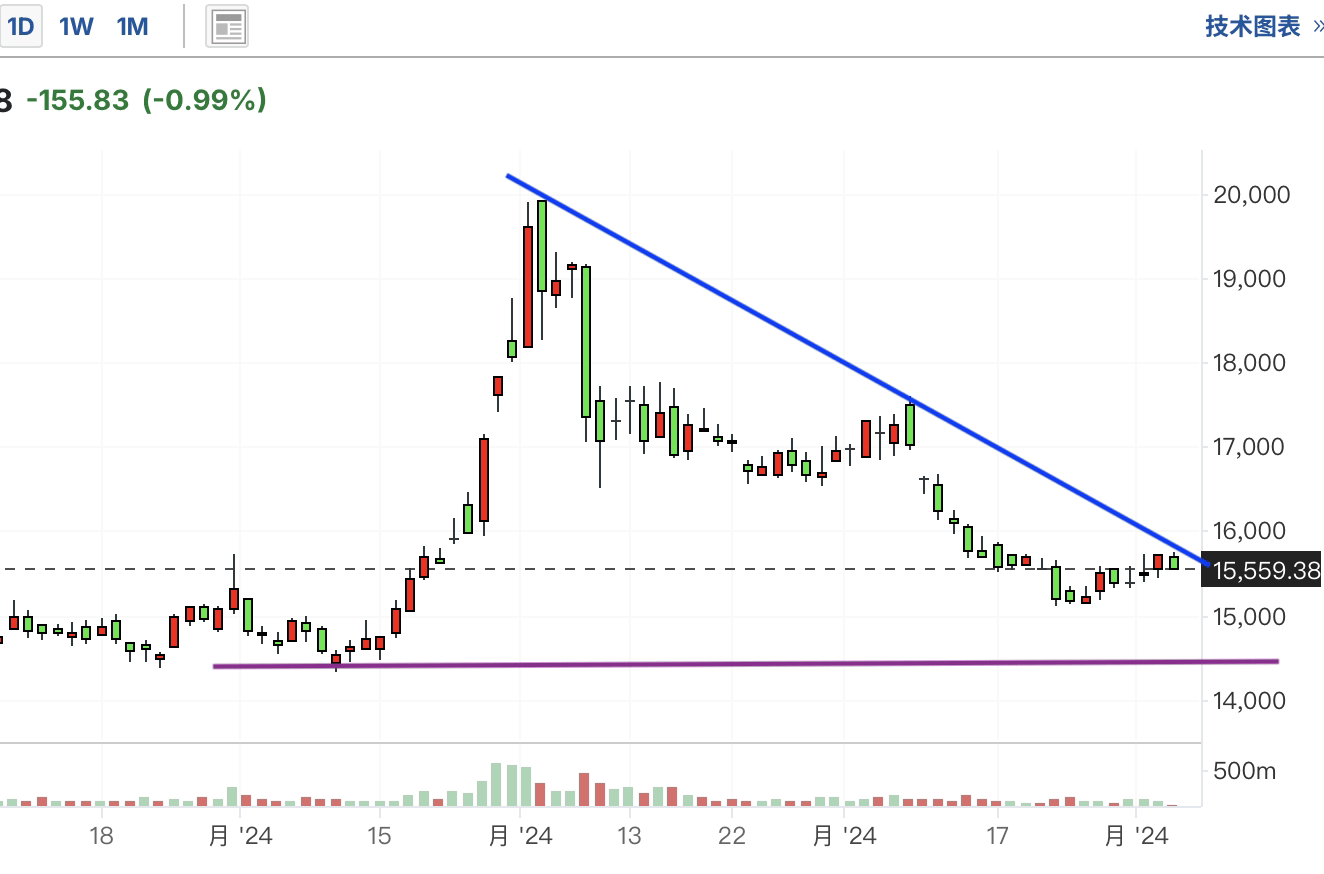Screen dimensions: 1324x874
Task: Click the date label 13
Action: pyautogui.click(x=628, y=836)
